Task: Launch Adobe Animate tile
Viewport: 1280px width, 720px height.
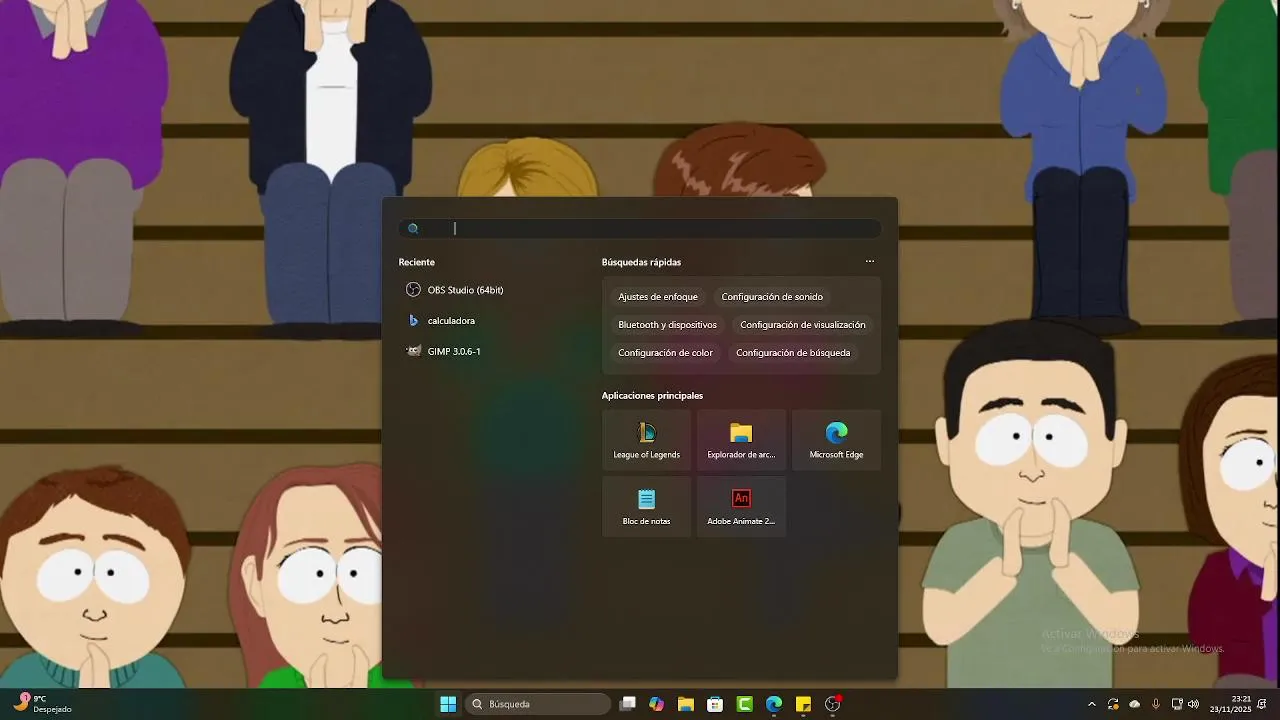Action: pyautogui.click(x=741, y=506)
